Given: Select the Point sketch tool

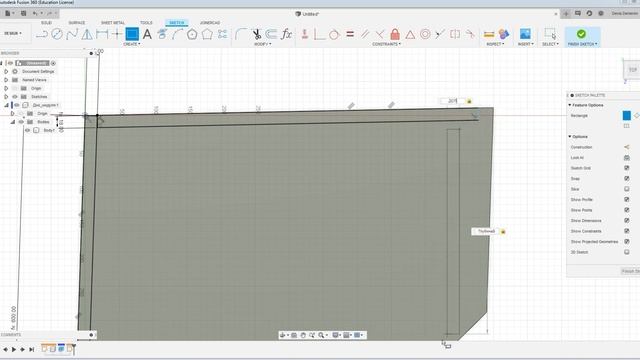Looking at the screenshot, I should tap(117, 34).
